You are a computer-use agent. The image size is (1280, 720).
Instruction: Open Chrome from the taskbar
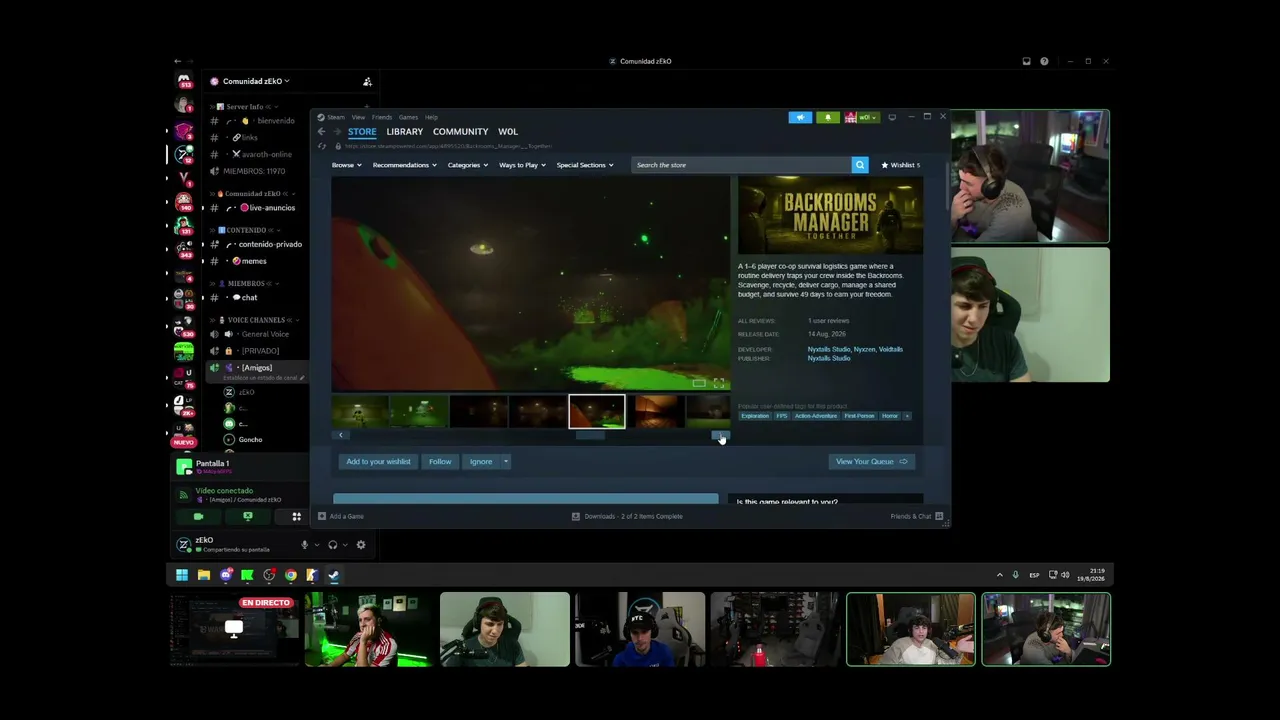291,575
